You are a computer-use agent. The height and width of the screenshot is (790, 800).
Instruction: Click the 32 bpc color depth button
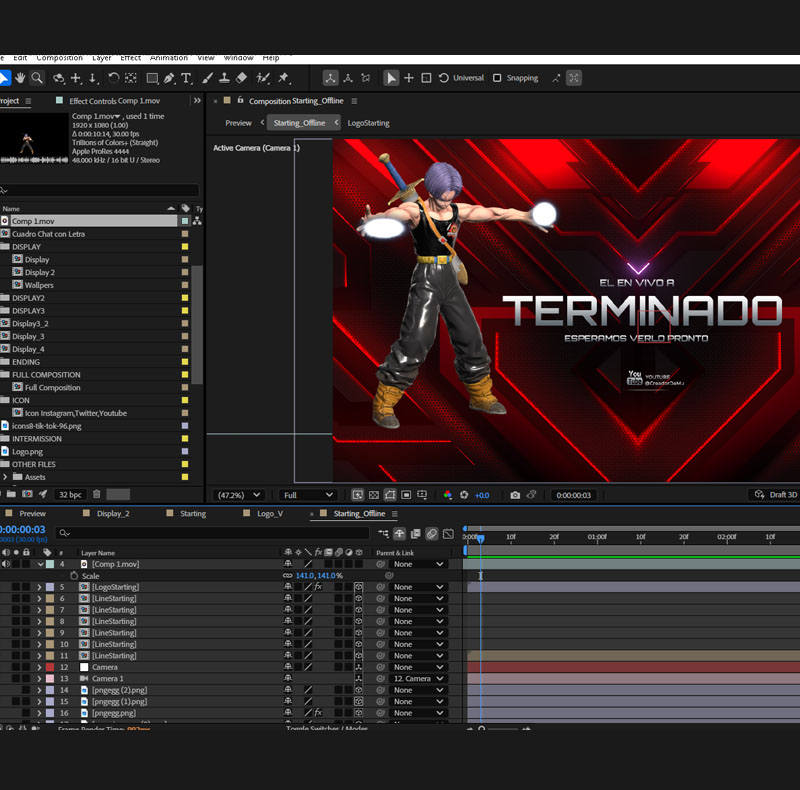(70, 495)
